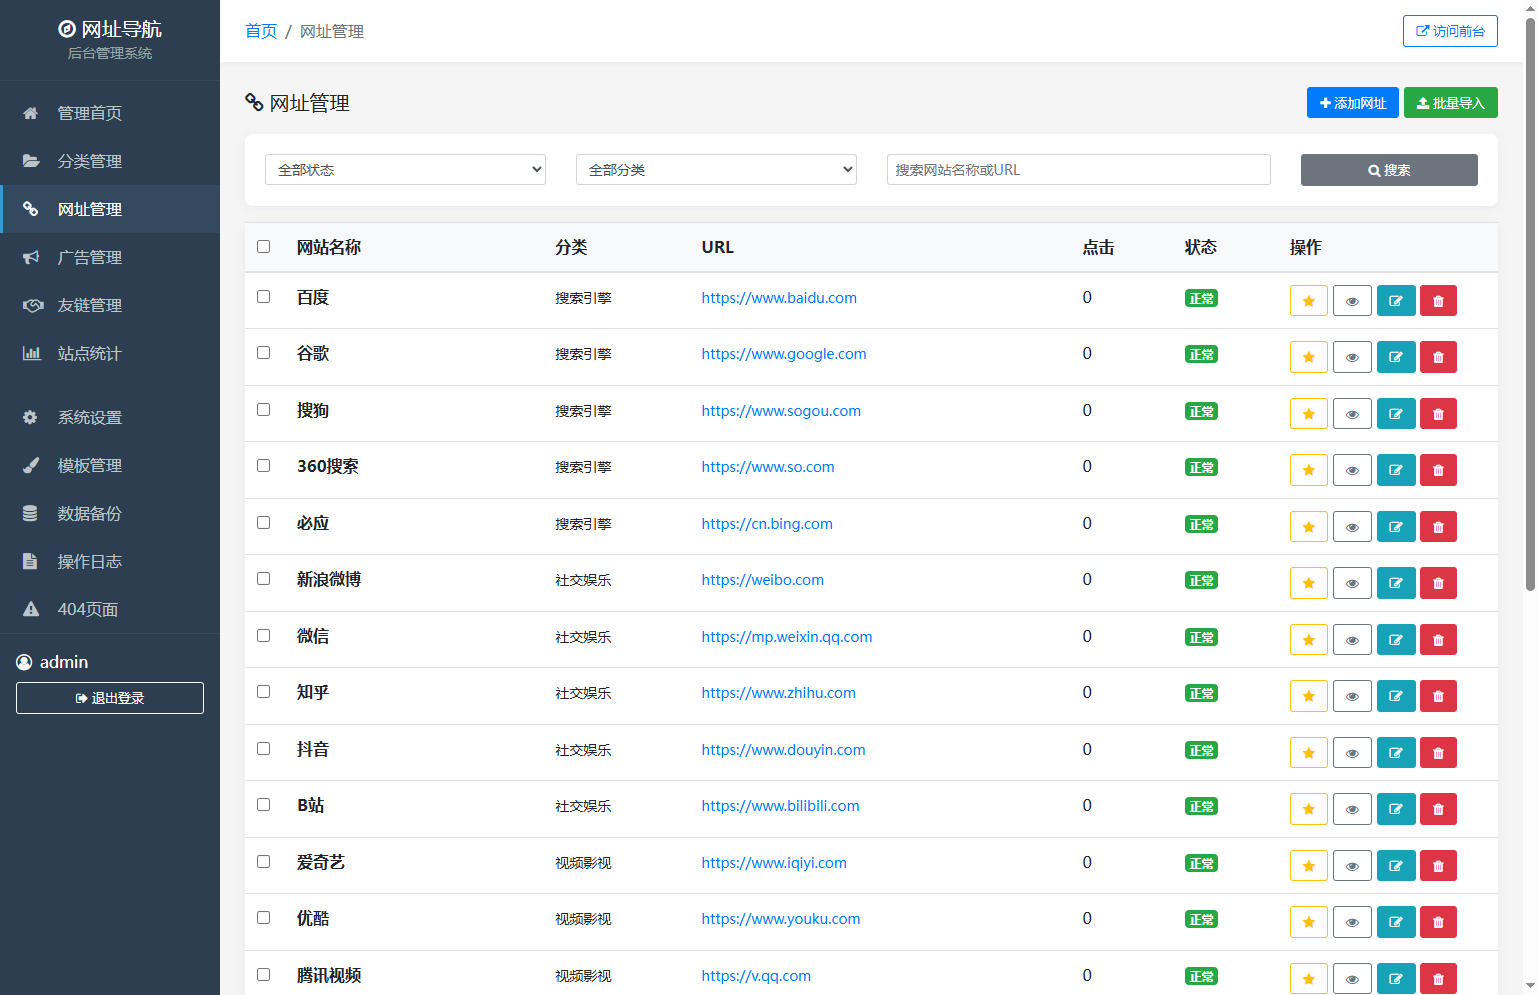Delete the 抖音 entry
1538x995 pixels.
(1438, 753)
